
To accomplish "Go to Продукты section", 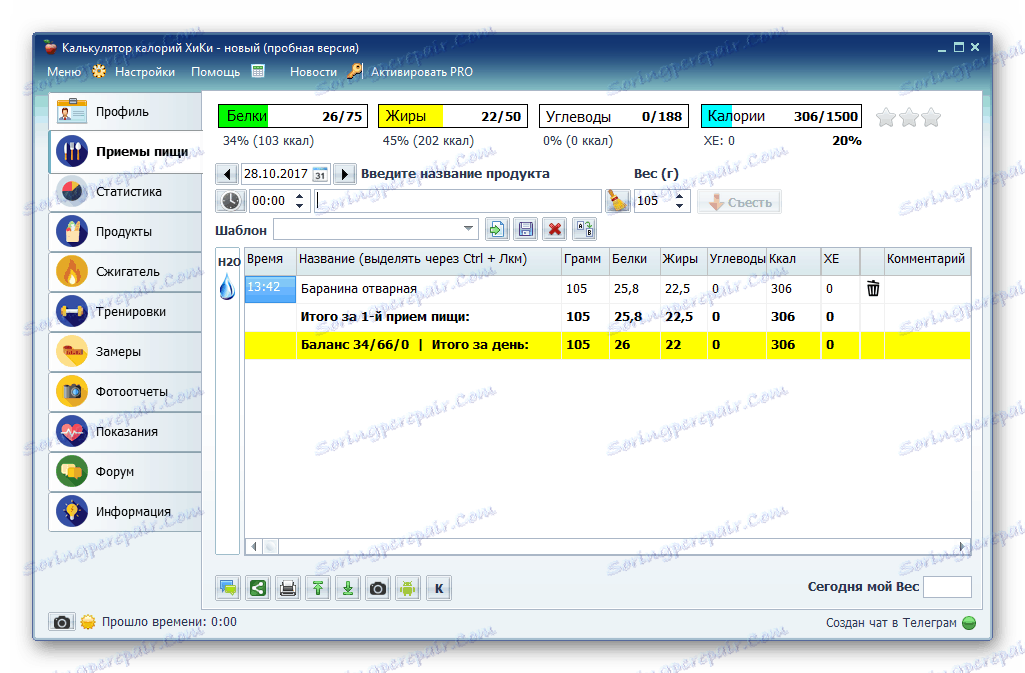I will pos(125,231).
